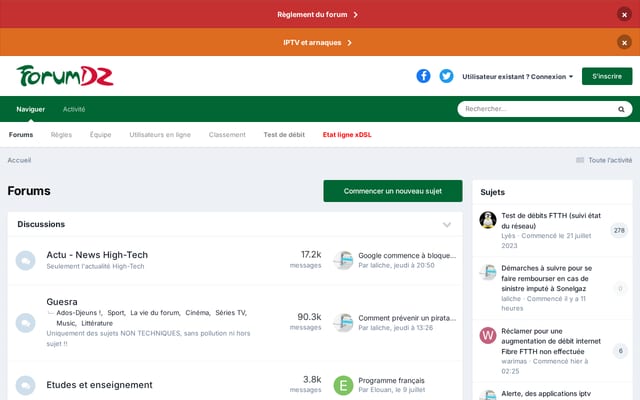Open last post Programme français

point(391,380)
